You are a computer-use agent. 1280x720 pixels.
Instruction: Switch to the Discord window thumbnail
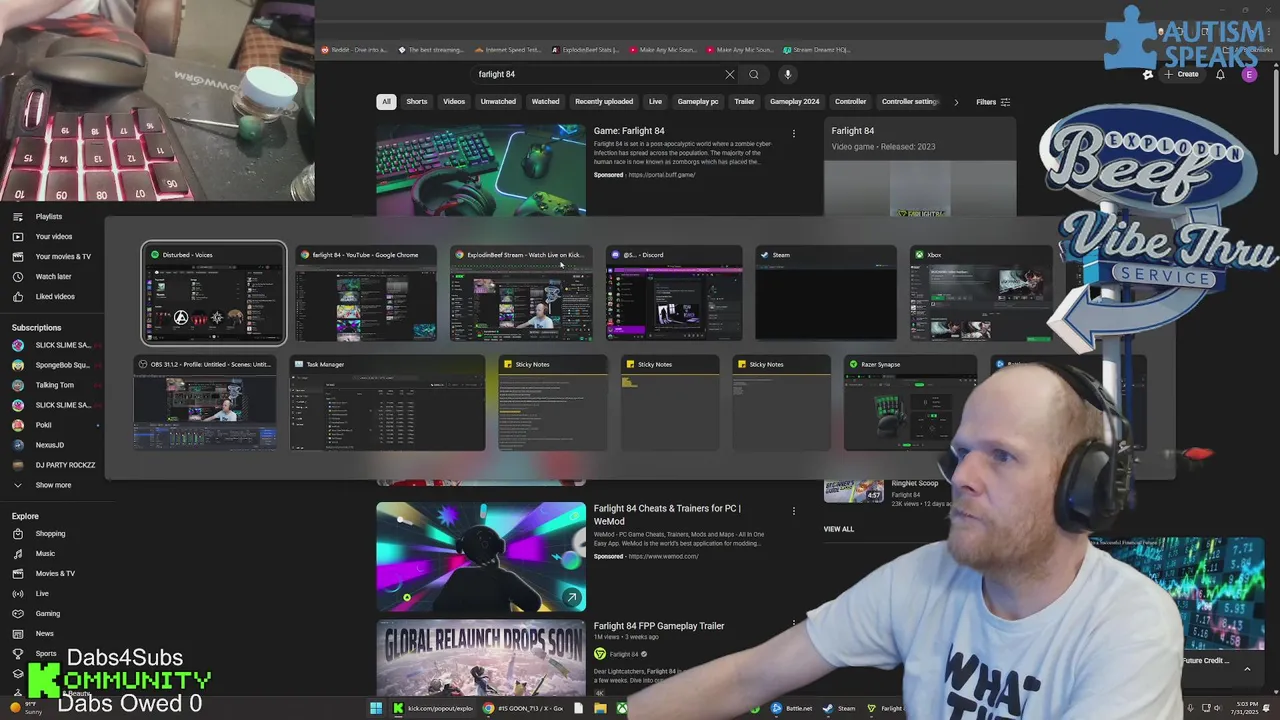[675, 293]
